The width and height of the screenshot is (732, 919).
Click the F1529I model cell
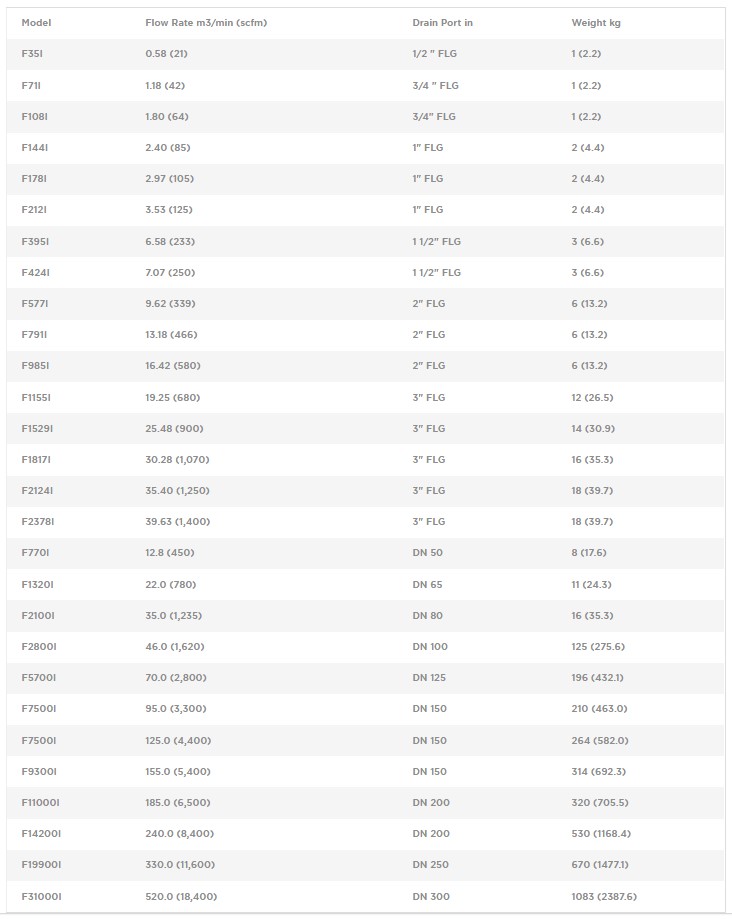pos(37,429)
